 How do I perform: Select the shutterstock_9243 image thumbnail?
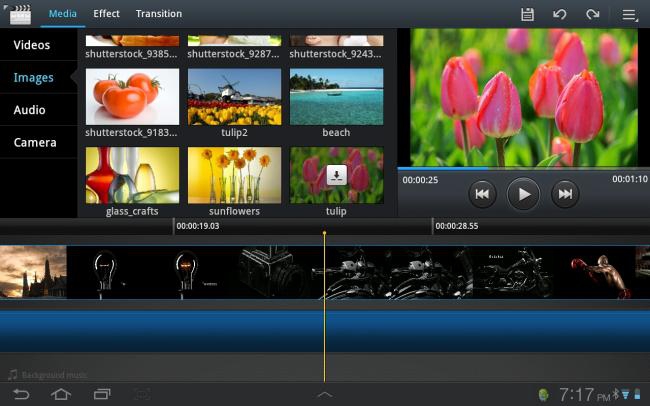pyautogui.click(x=337, y=41)
